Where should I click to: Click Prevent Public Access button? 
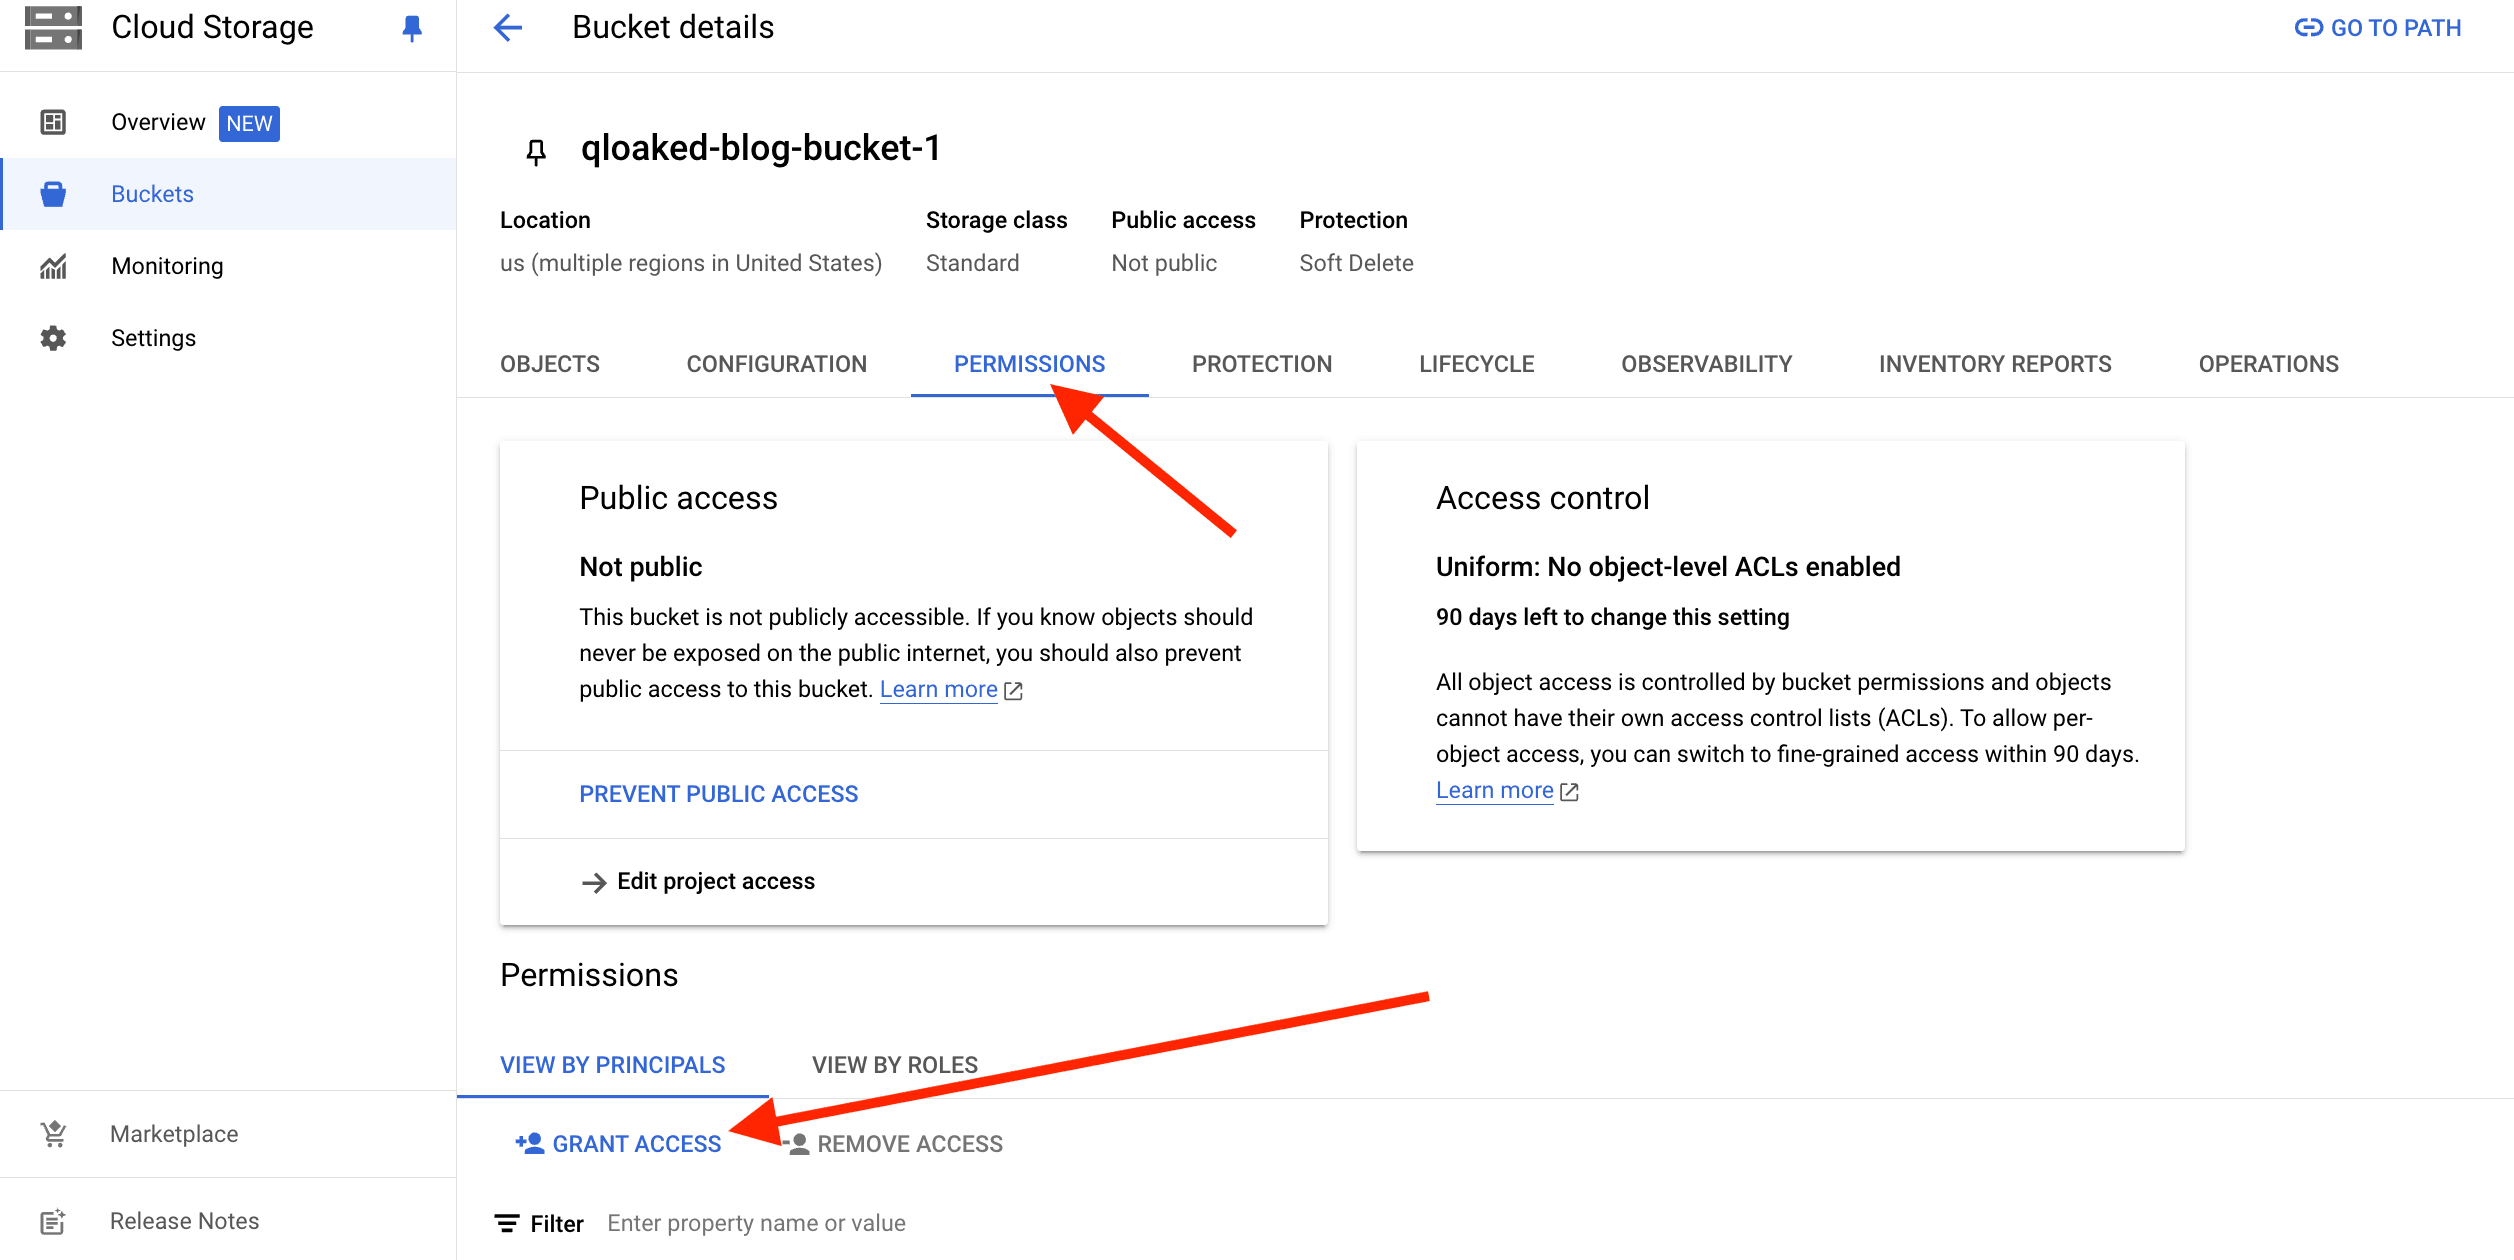coord(718,794)
